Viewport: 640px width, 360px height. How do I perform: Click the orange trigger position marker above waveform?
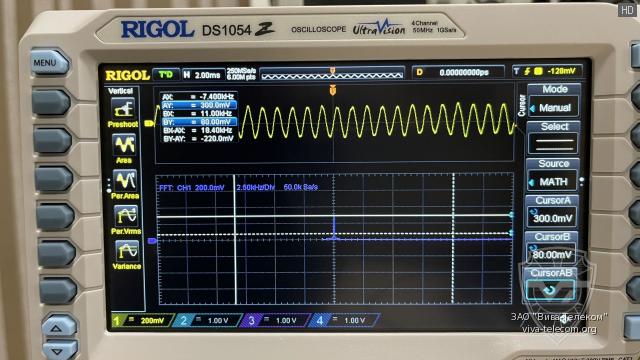pyautogui.click(x=333, y=90)
